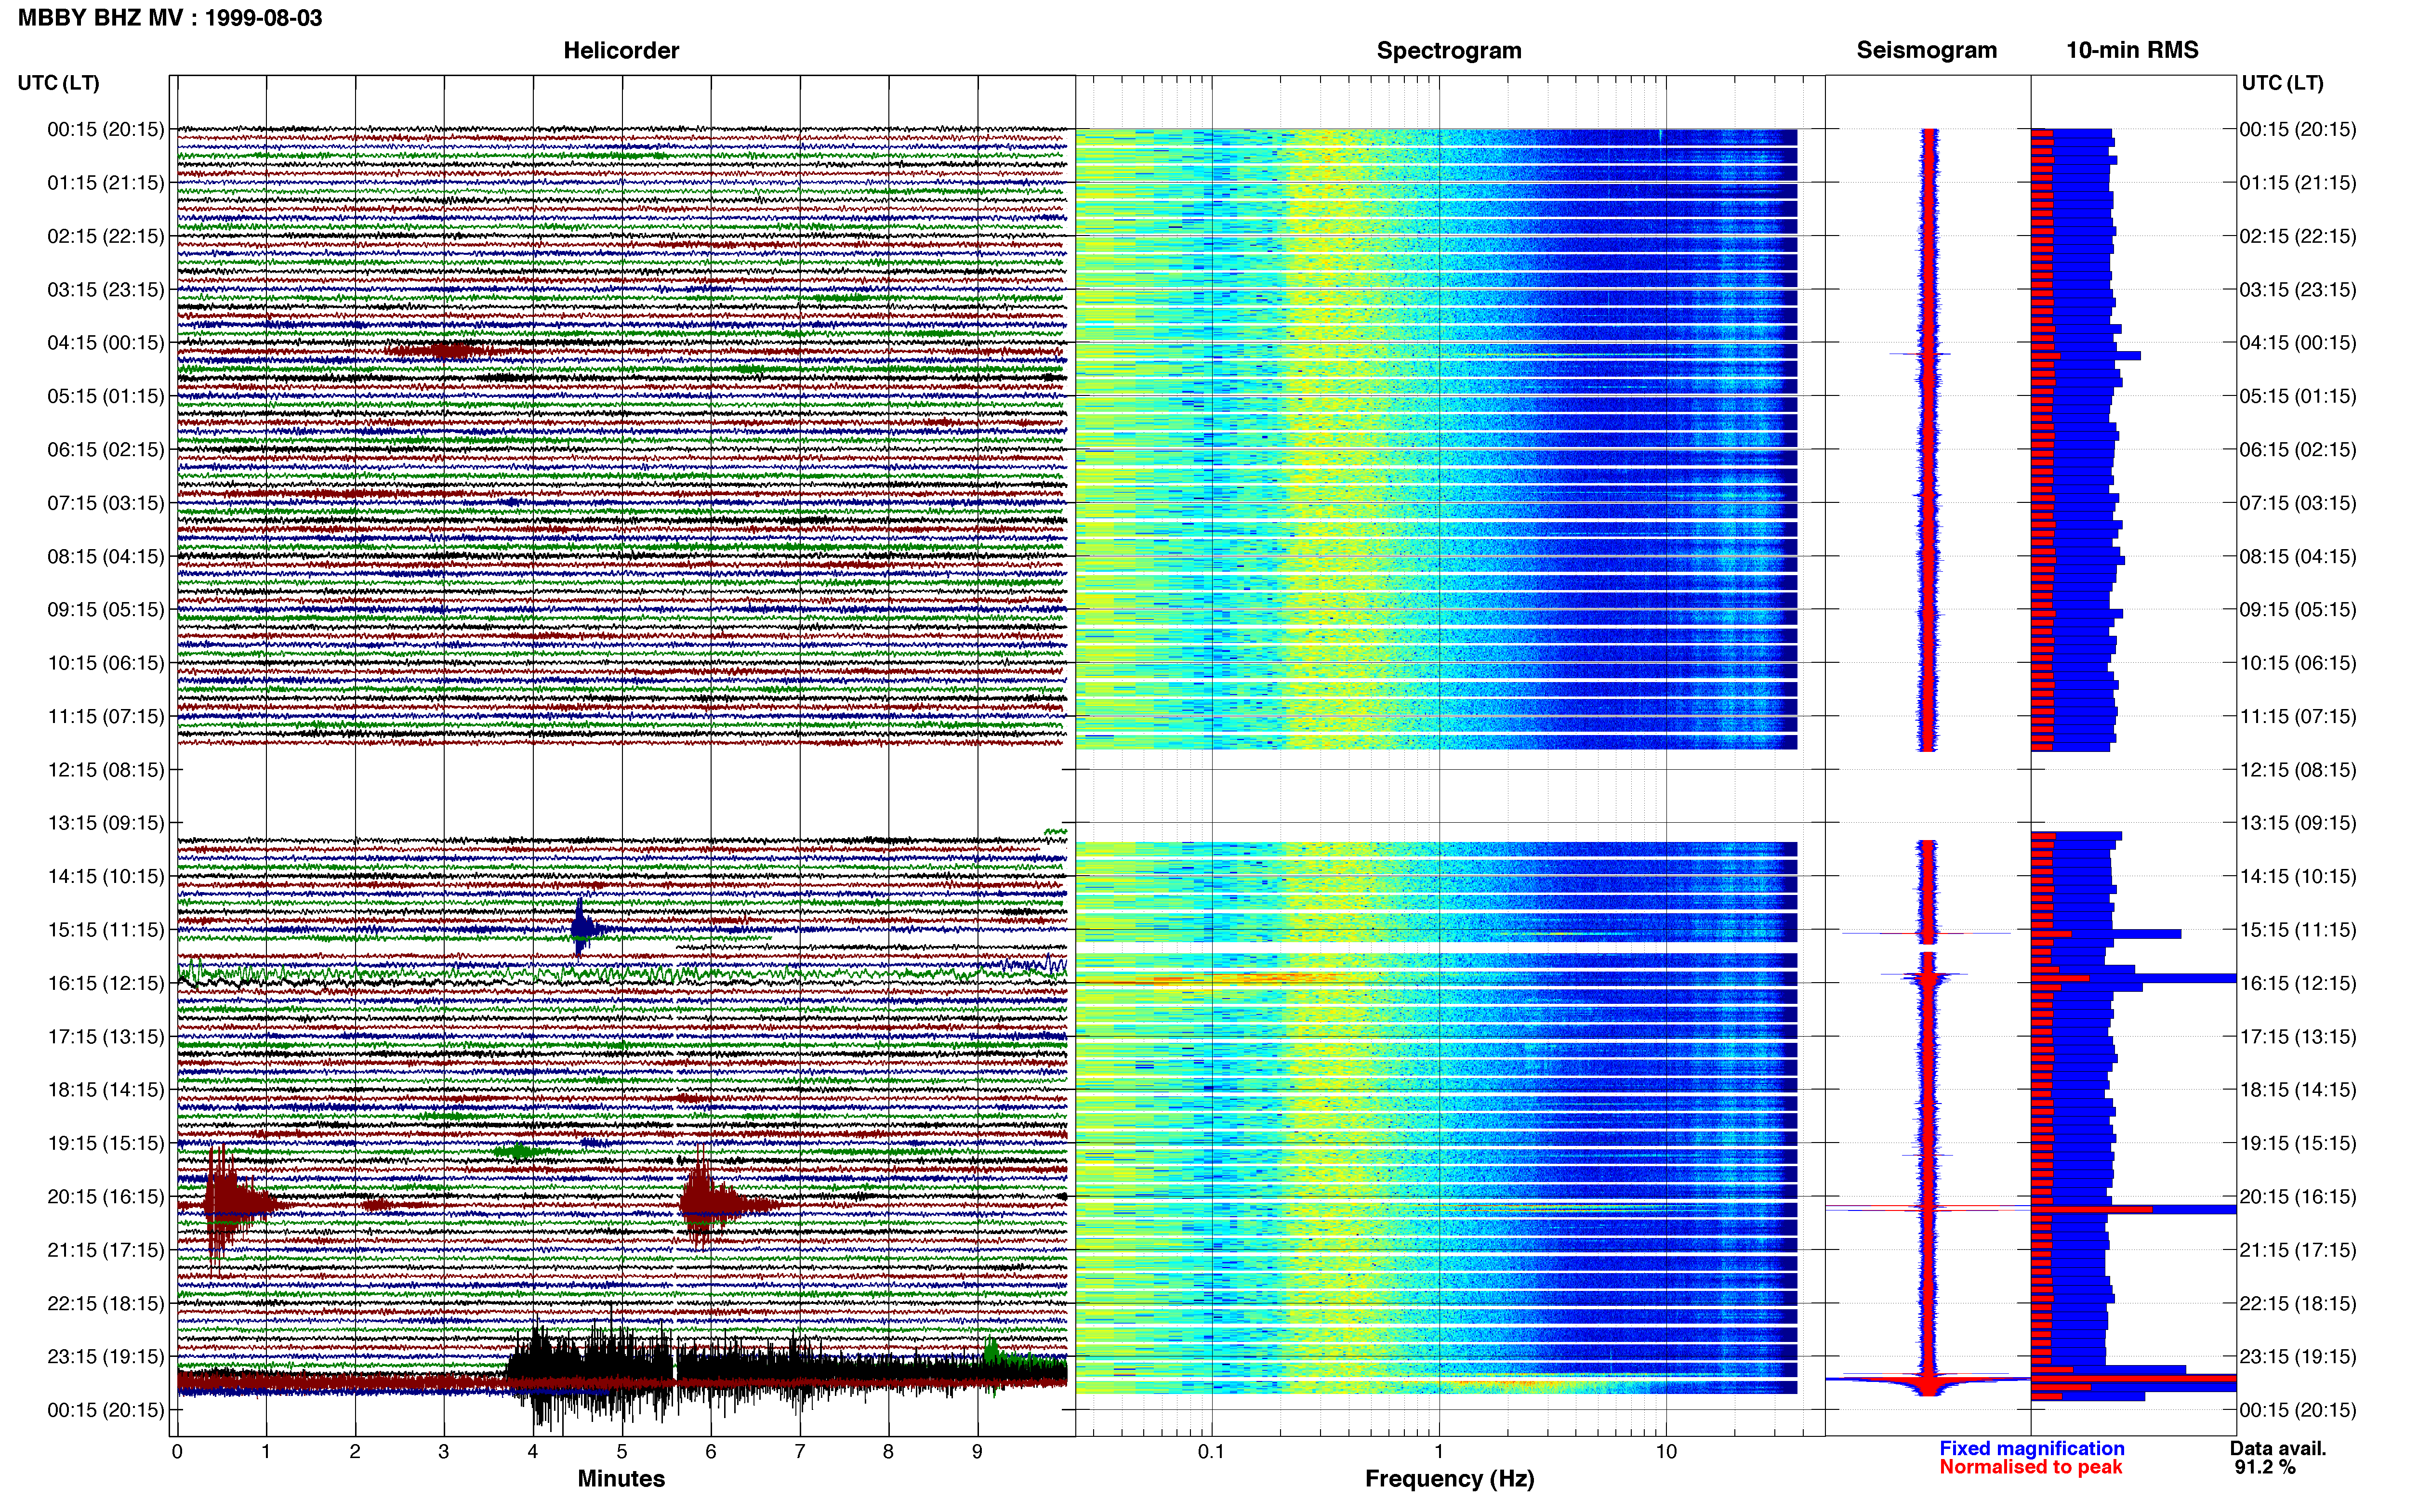
Task: Click the blue event burst near 15:15
Action: [x=583, y=928]
